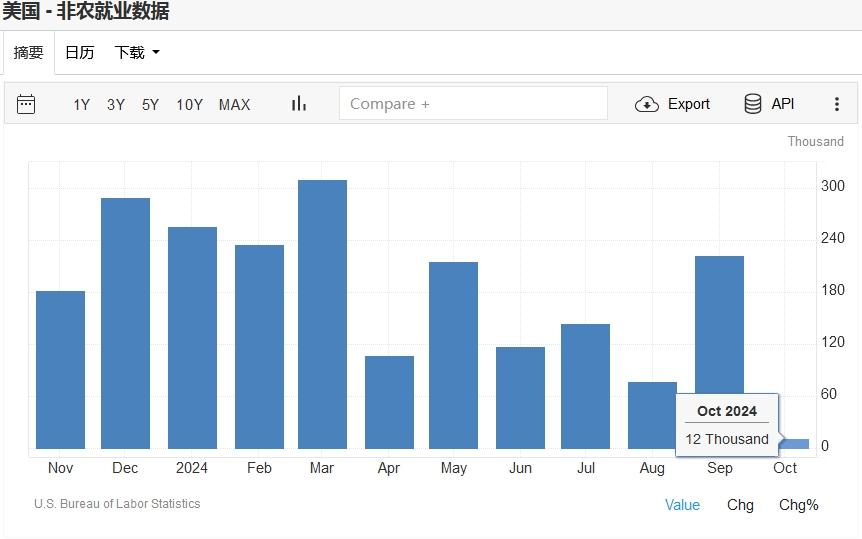Image resolution: width=862 pixels, height=539 pixels.
Task: Click the Compare + input field
Action: 472,104
